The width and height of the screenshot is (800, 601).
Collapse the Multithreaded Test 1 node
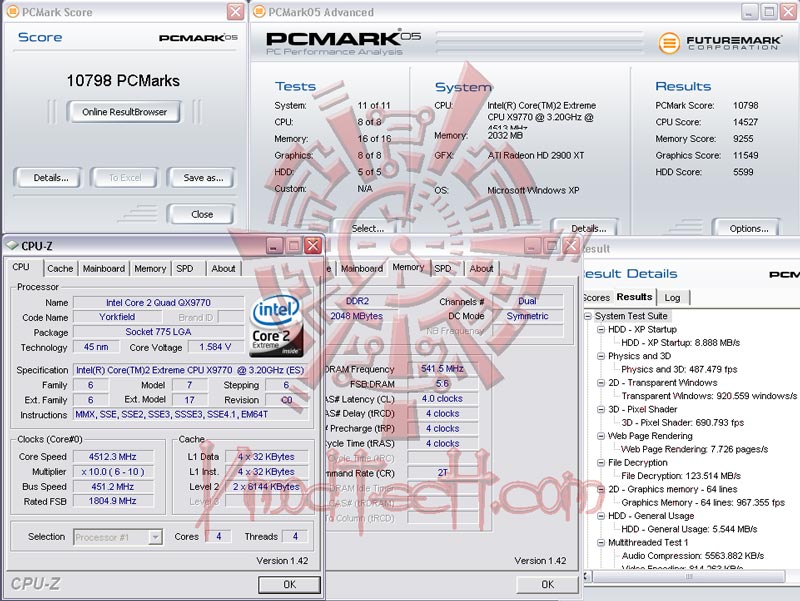601,542
